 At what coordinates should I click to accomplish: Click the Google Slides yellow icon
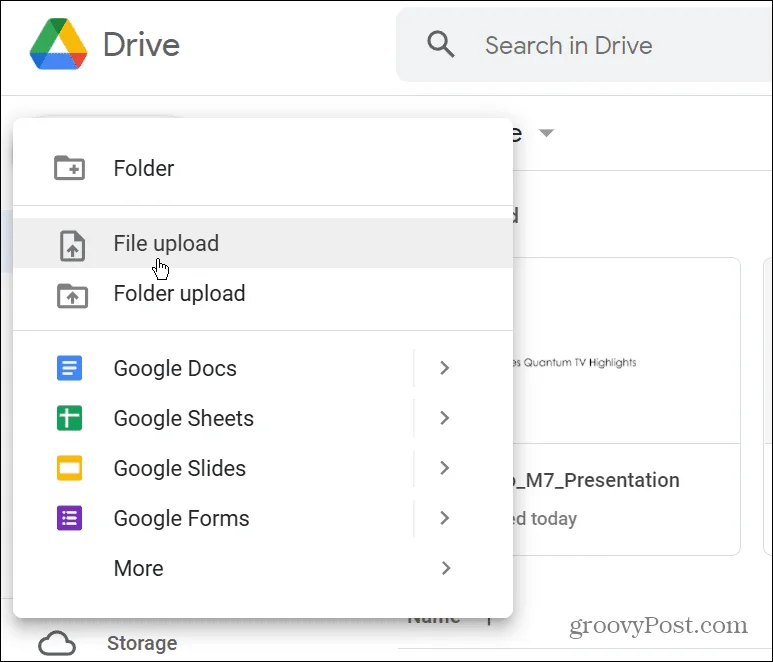click(70, 468)
